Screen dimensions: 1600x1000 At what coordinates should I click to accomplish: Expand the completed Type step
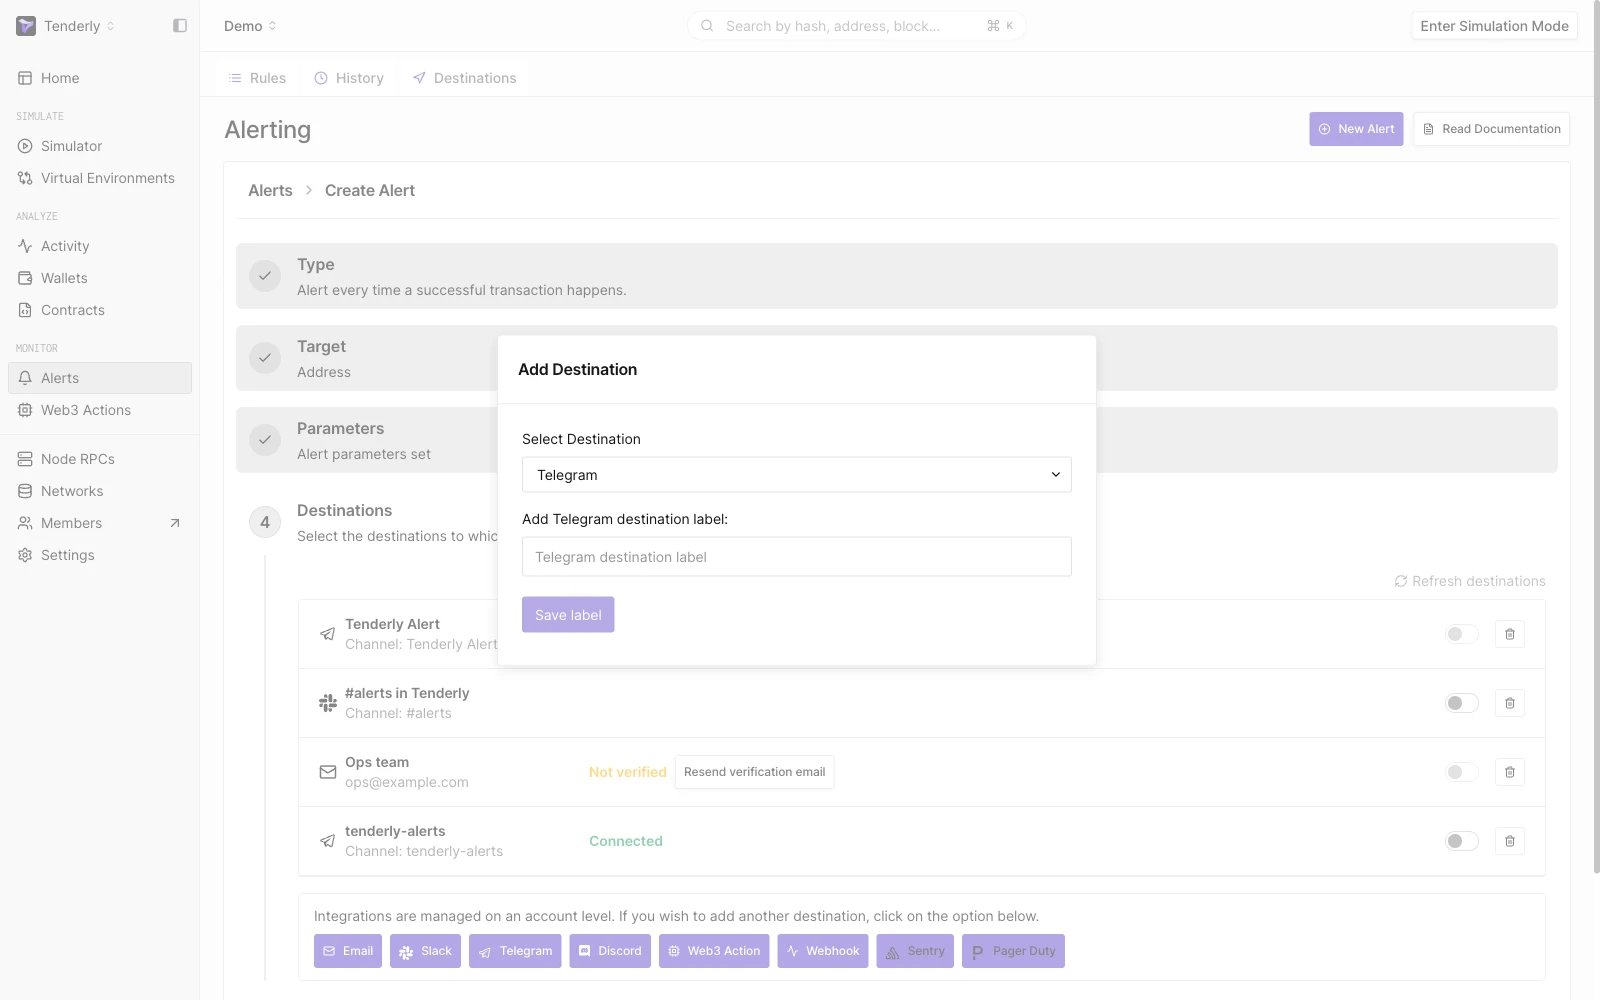(897, 276)
